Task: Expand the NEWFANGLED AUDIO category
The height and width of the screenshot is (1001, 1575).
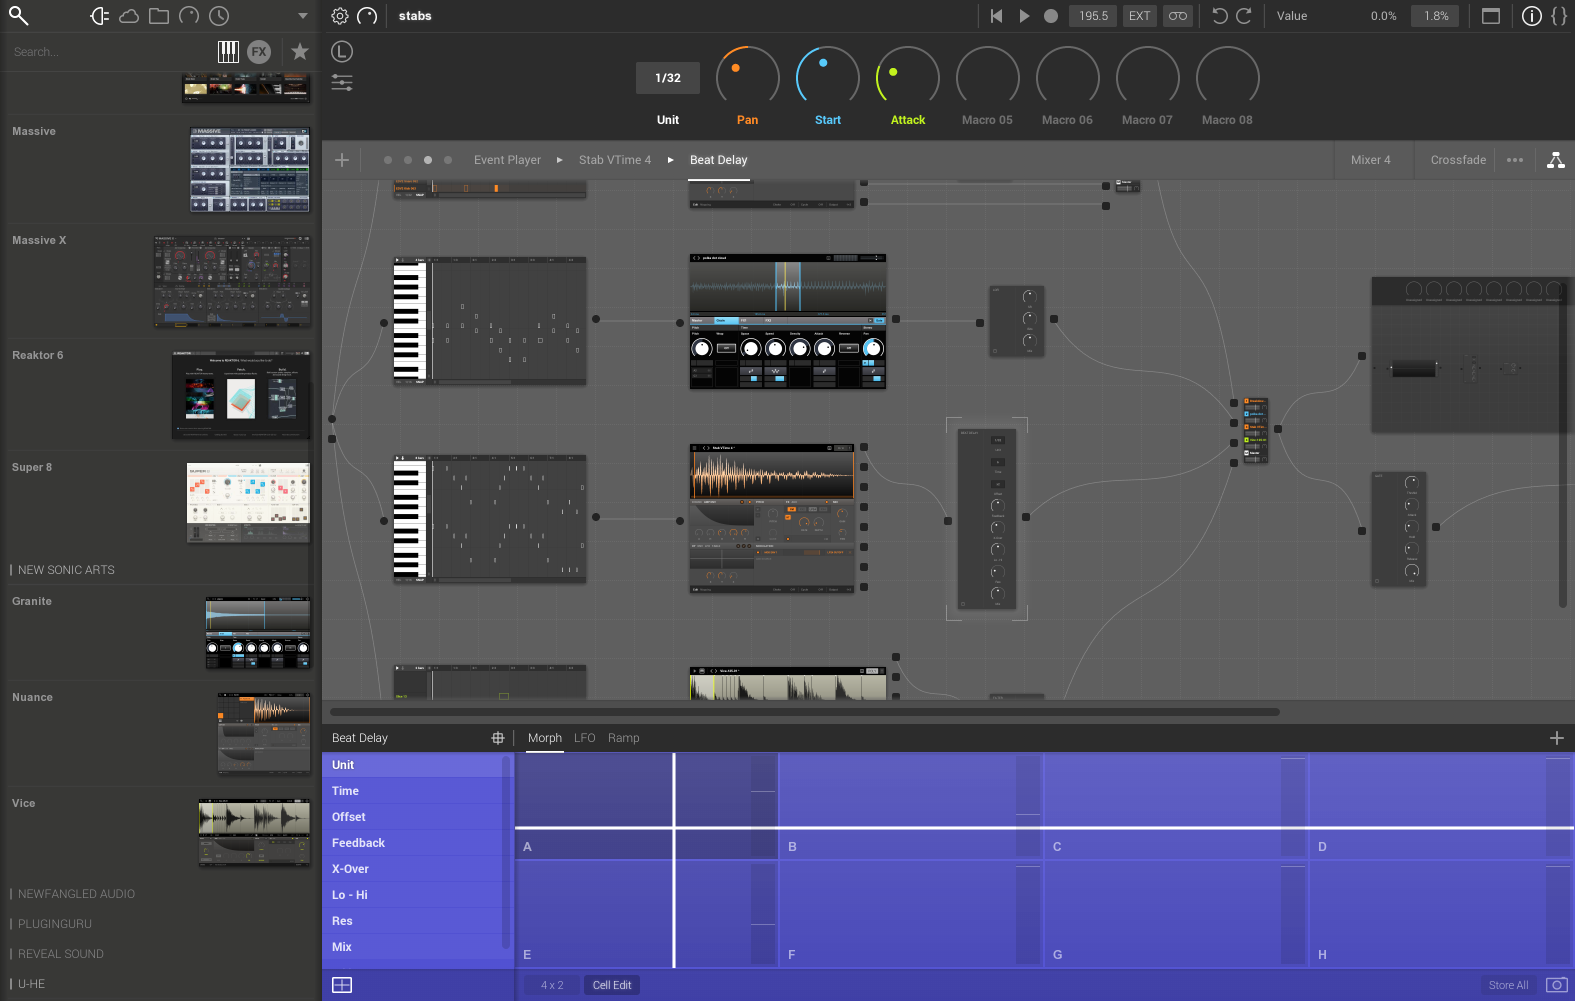Action: [76, 894]
